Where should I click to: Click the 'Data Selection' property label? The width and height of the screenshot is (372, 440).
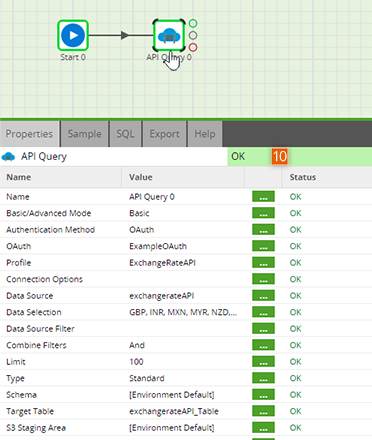click(x=34, y=312)
